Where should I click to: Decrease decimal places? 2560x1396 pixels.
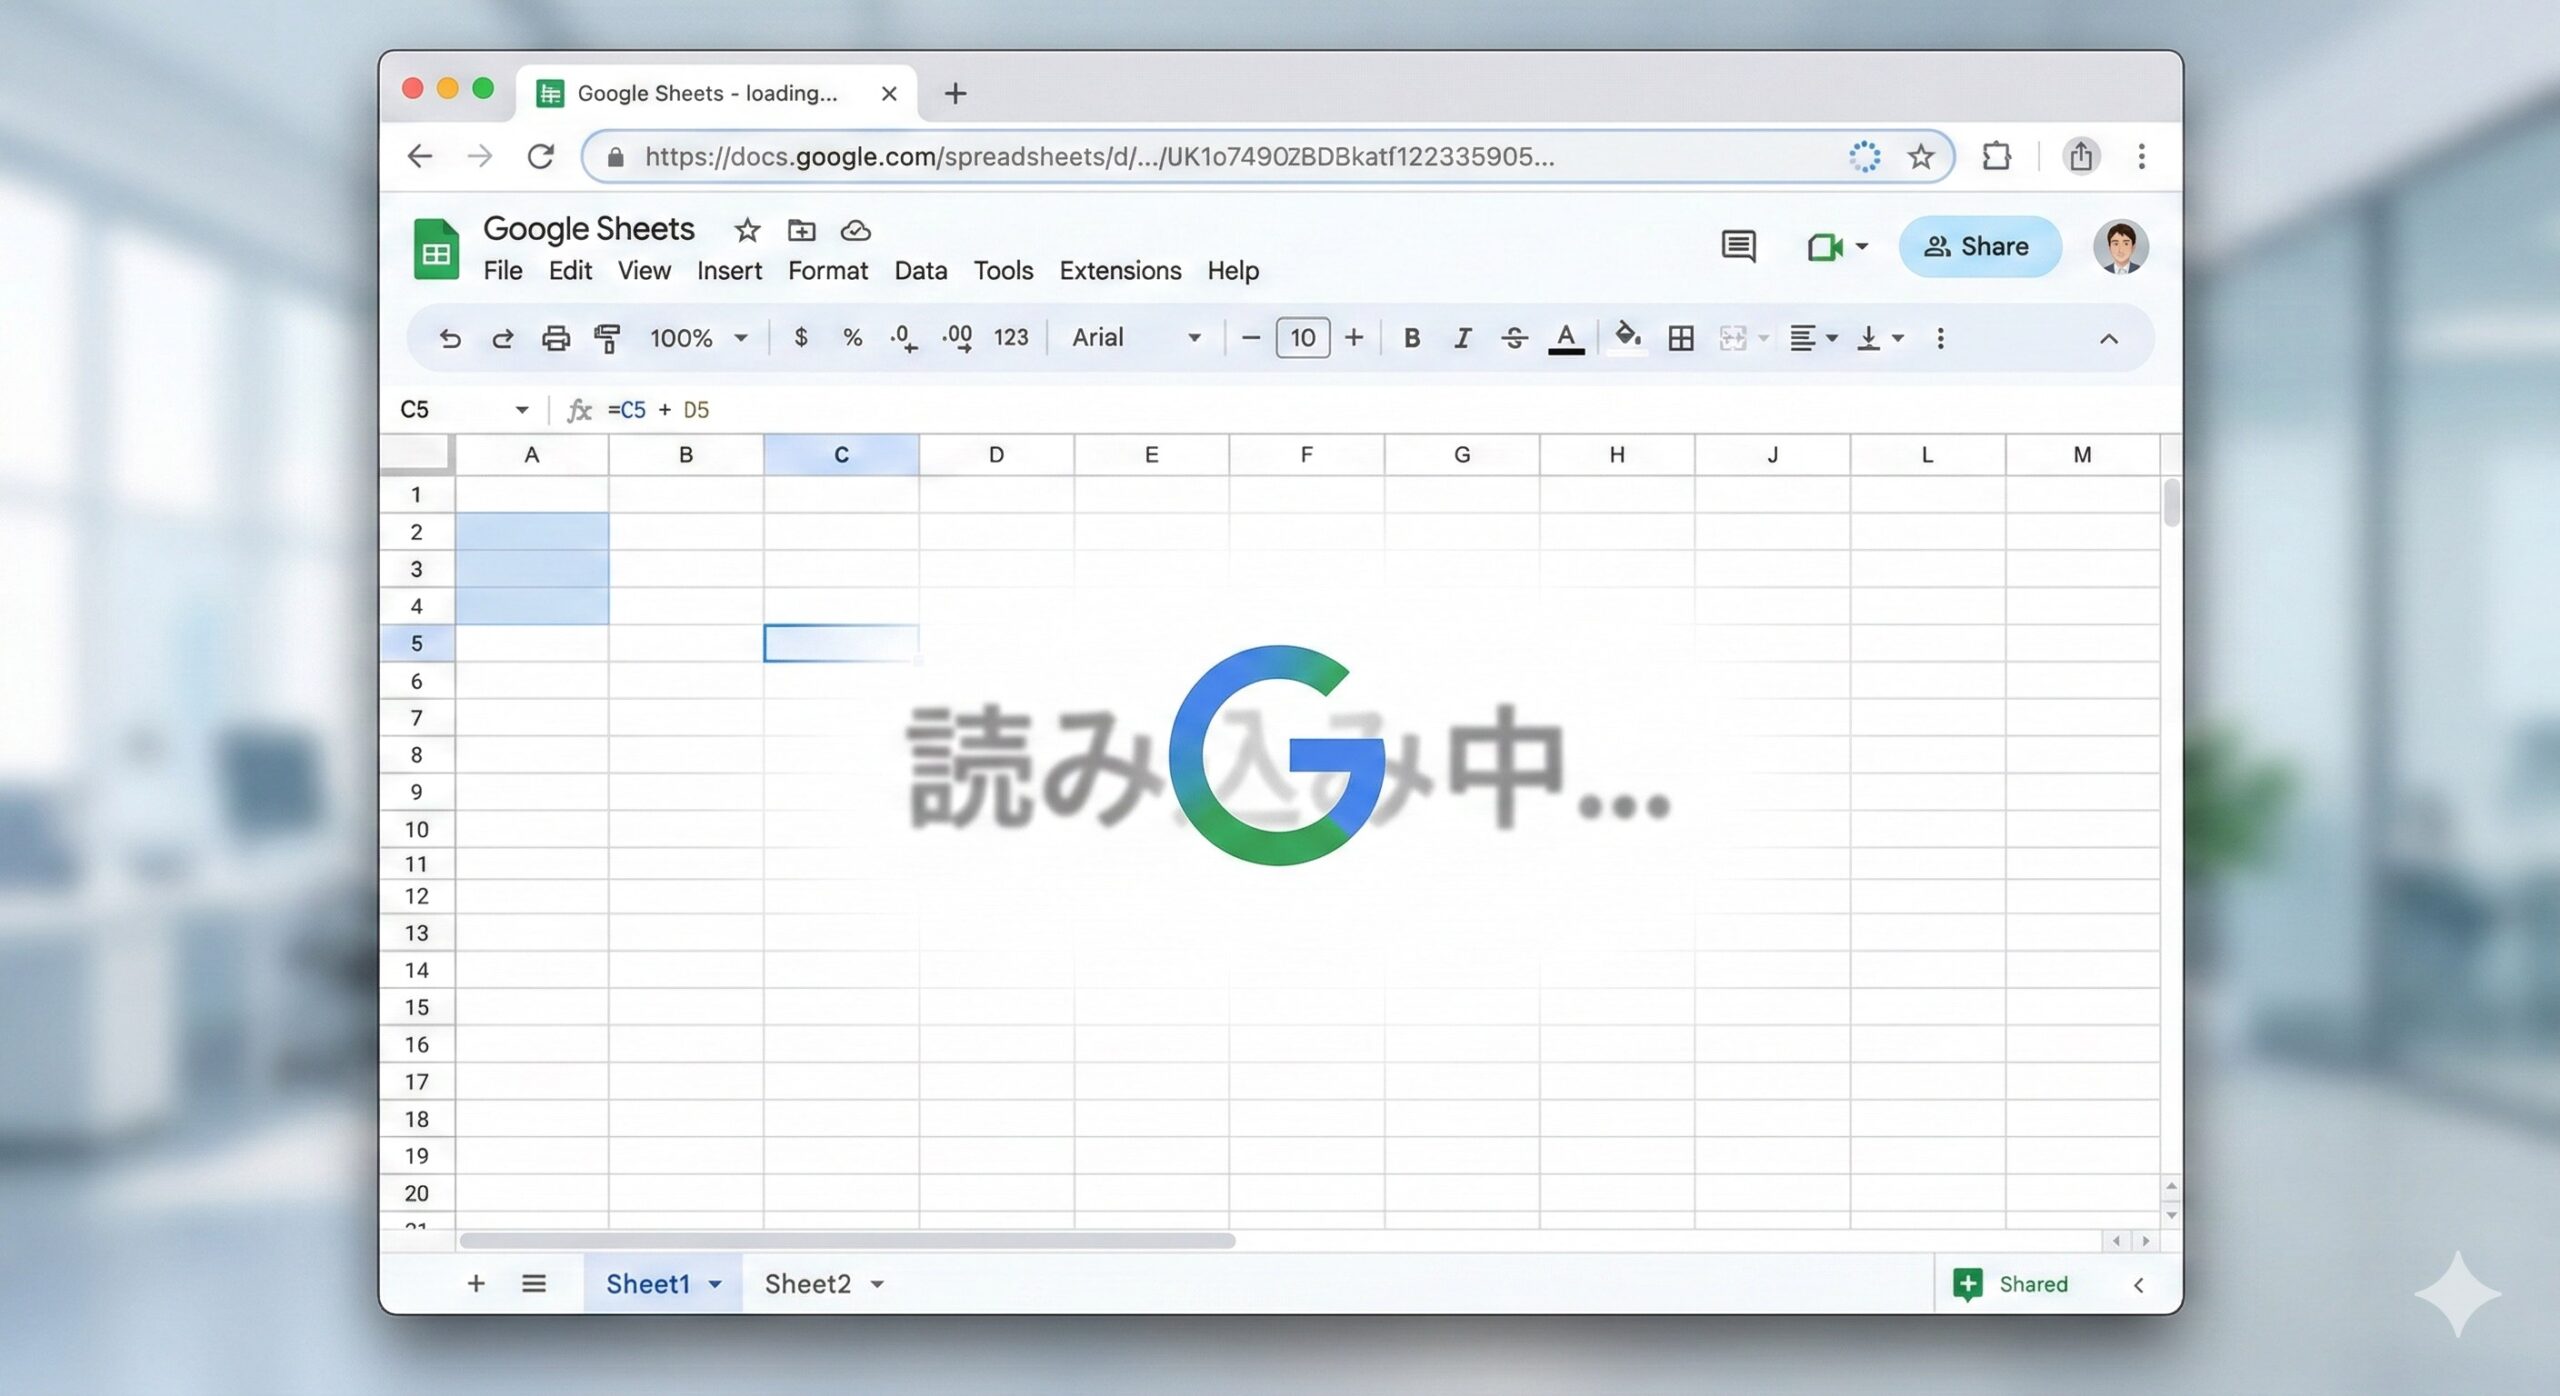(x=905, y=338)
